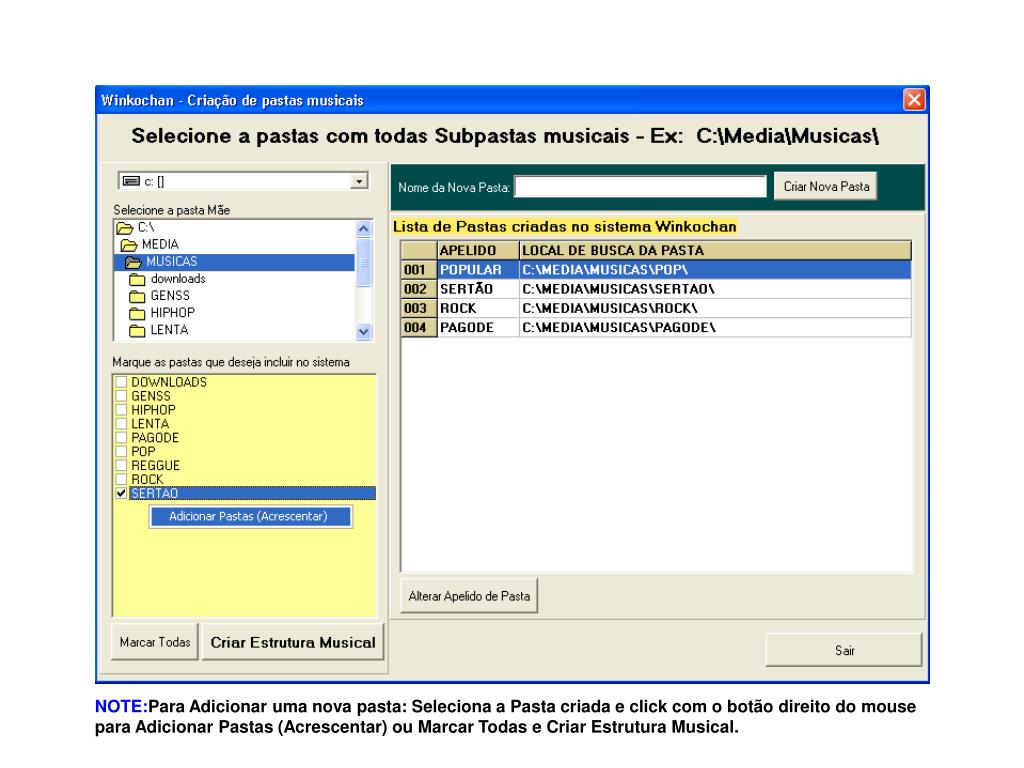The image size is (1024, 768).
Task: Choose Adicionar Pastas (Acrescentar) context menu item
Action: pos(251,516)
